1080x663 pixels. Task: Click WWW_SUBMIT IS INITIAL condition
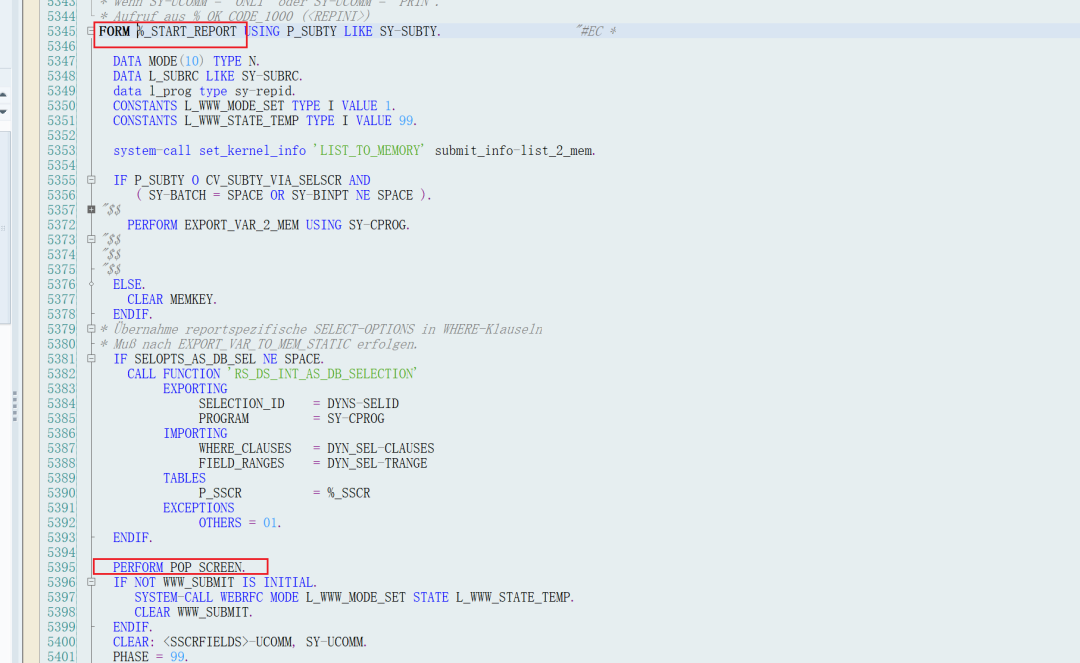[240, 582]
